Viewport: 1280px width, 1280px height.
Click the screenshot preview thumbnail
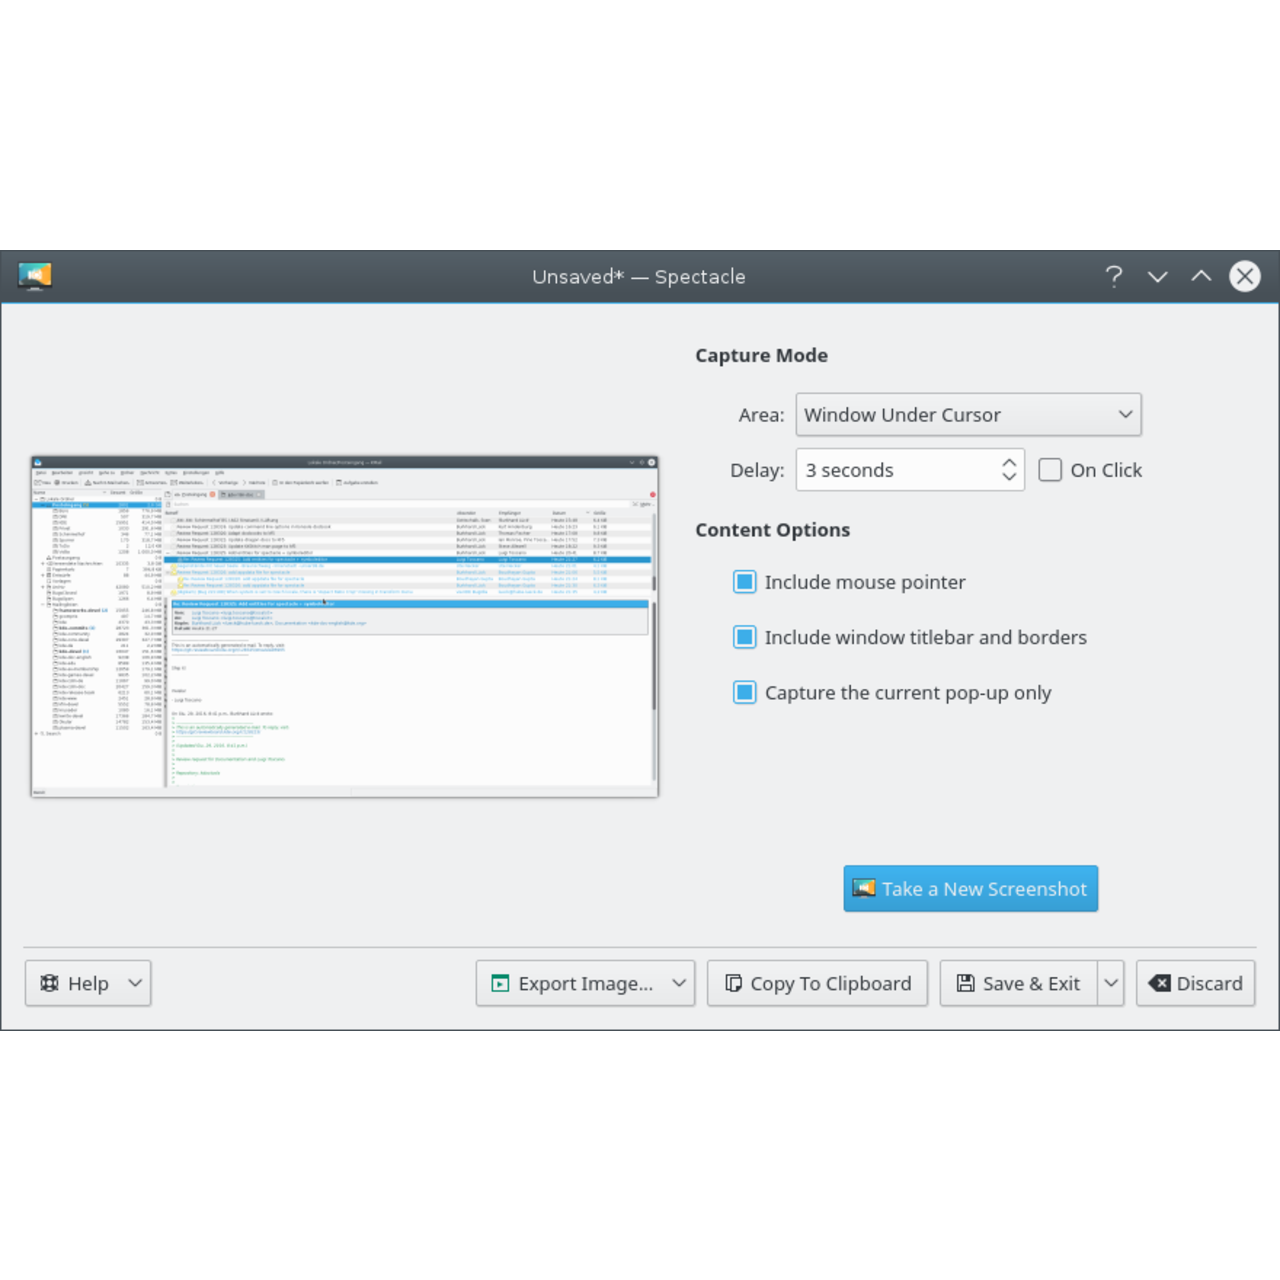(x=344, y=625)
